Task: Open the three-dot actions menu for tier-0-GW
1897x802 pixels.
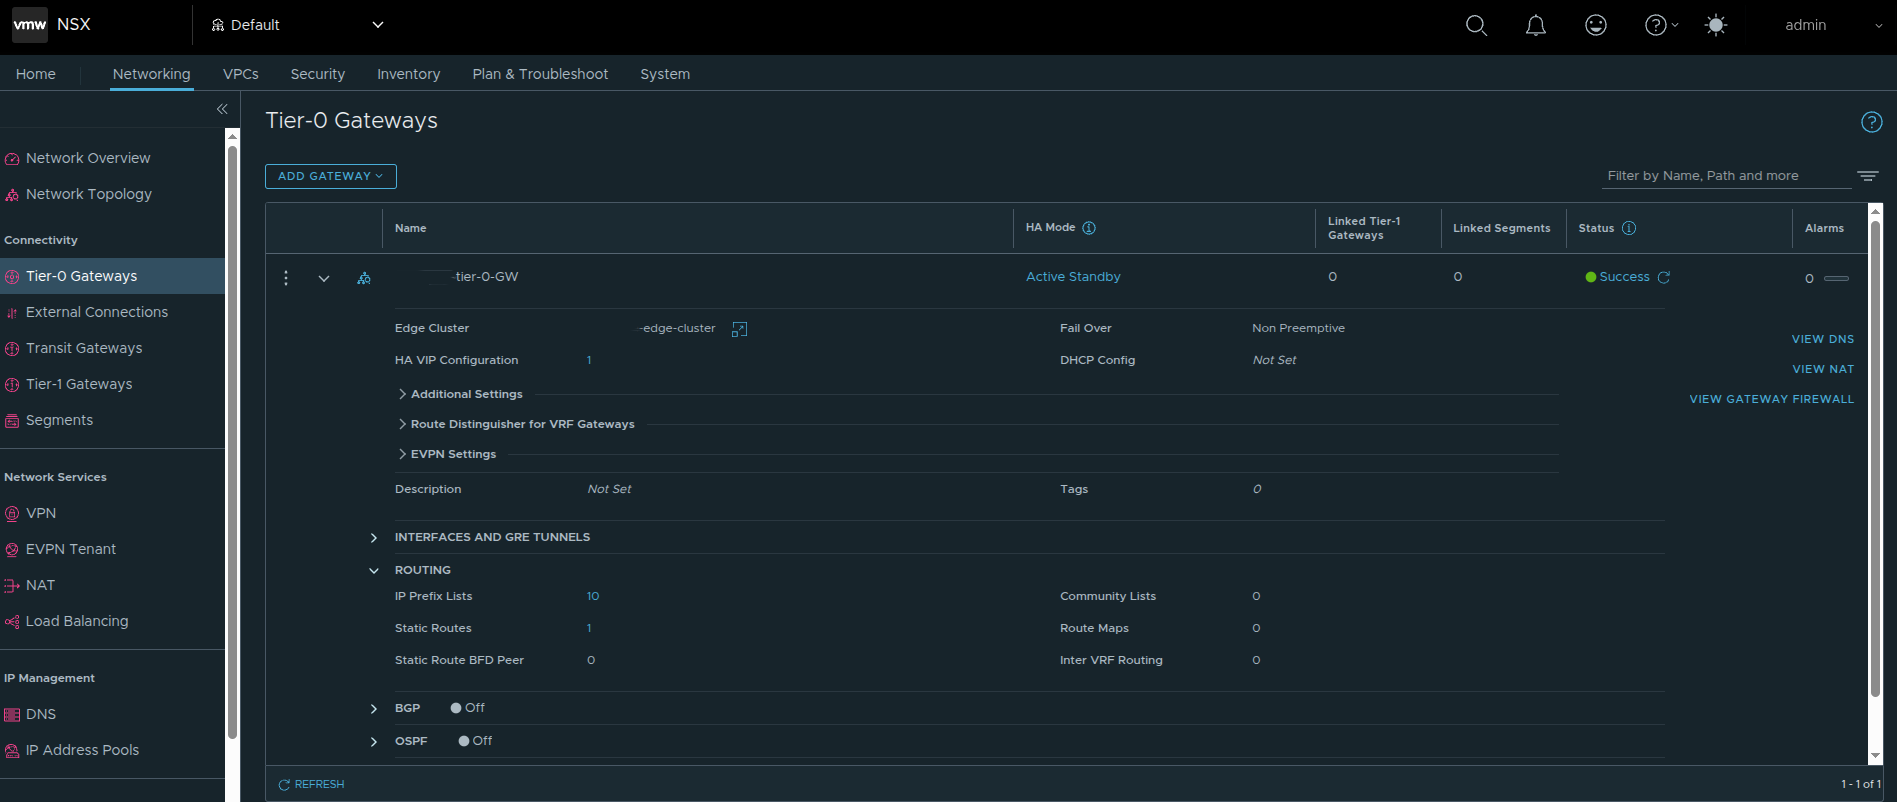Action: click(286, 278)
